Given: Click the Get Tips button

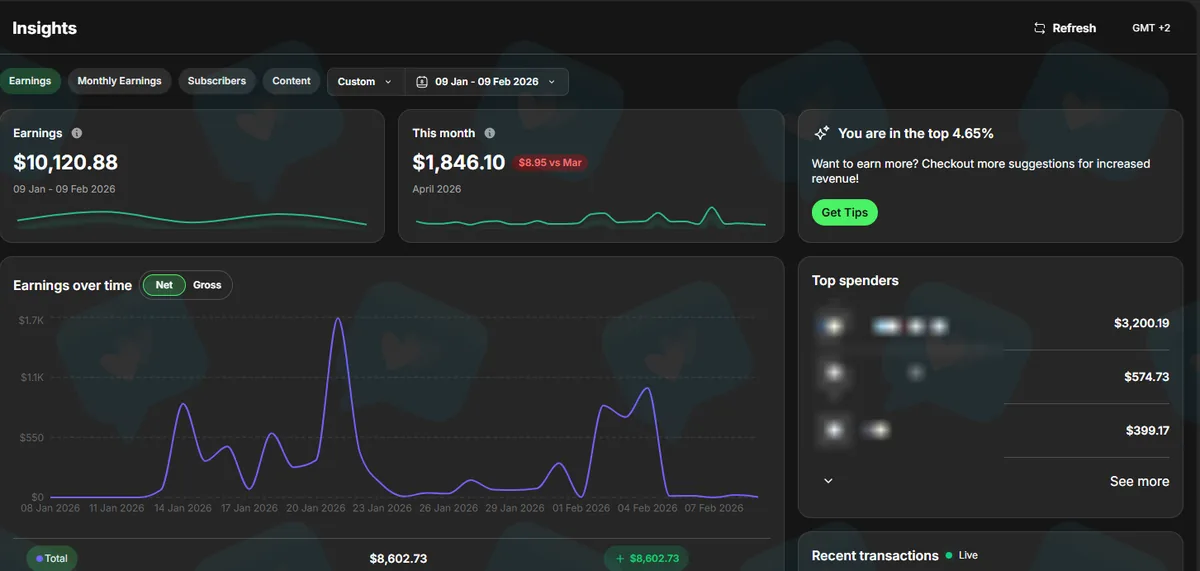Looking at the screenshot, I should click(844, 212).
